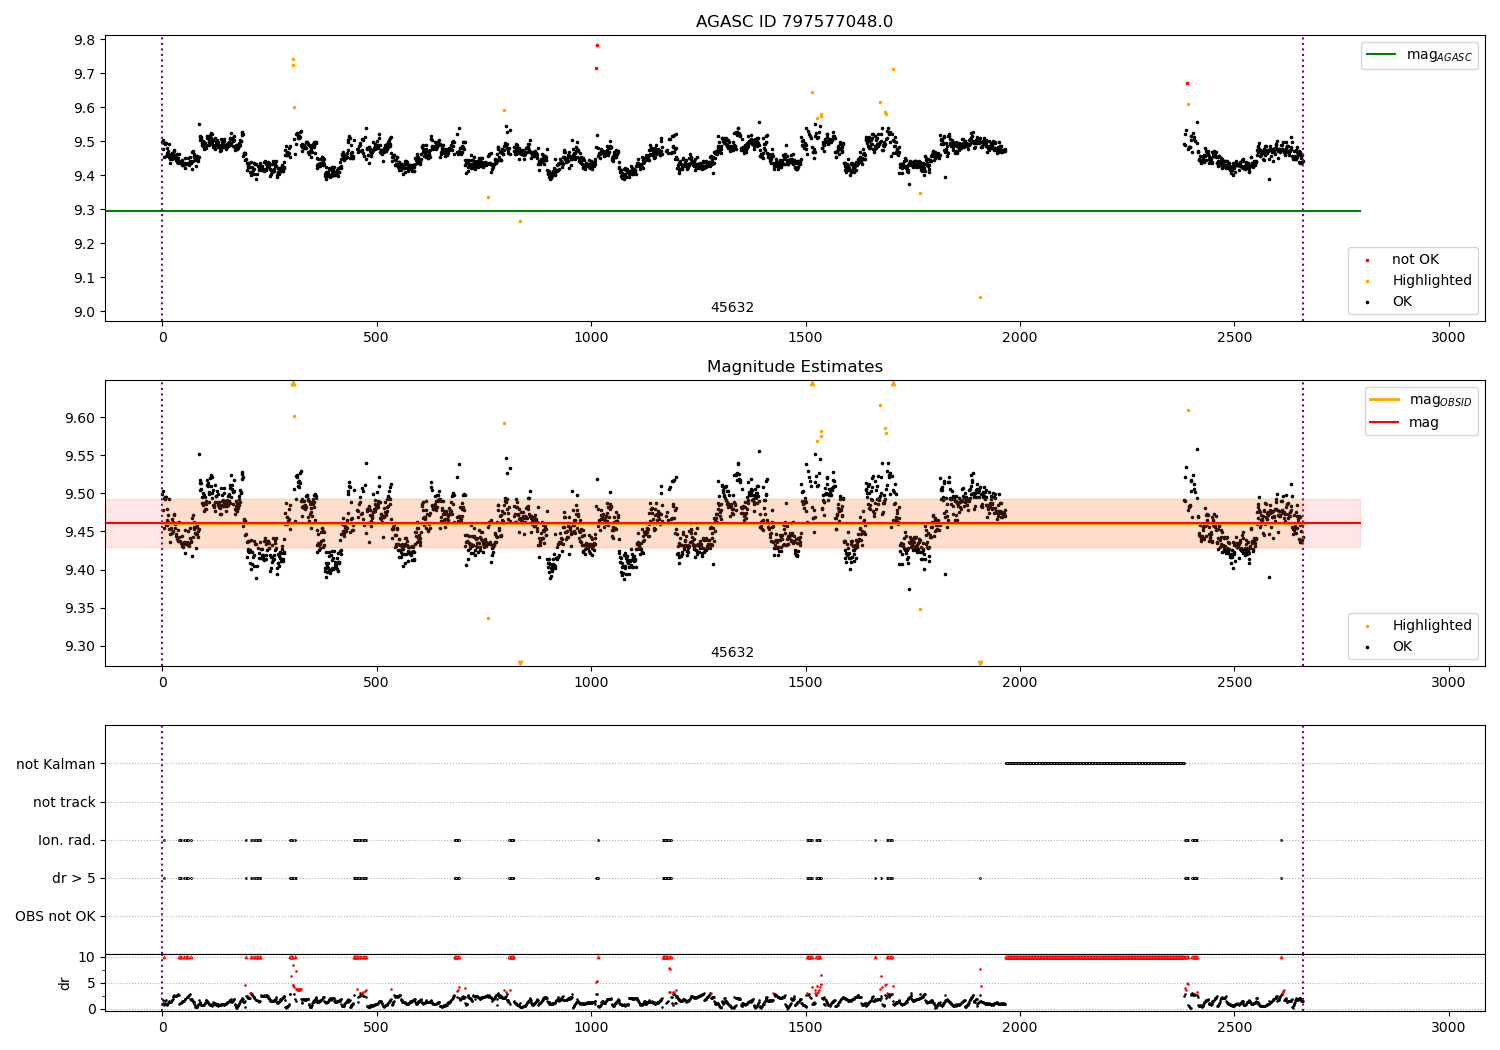Click the 9.3 tick on the first plot
Screen dimensions: 1500x1050
[x=85, y=210]
